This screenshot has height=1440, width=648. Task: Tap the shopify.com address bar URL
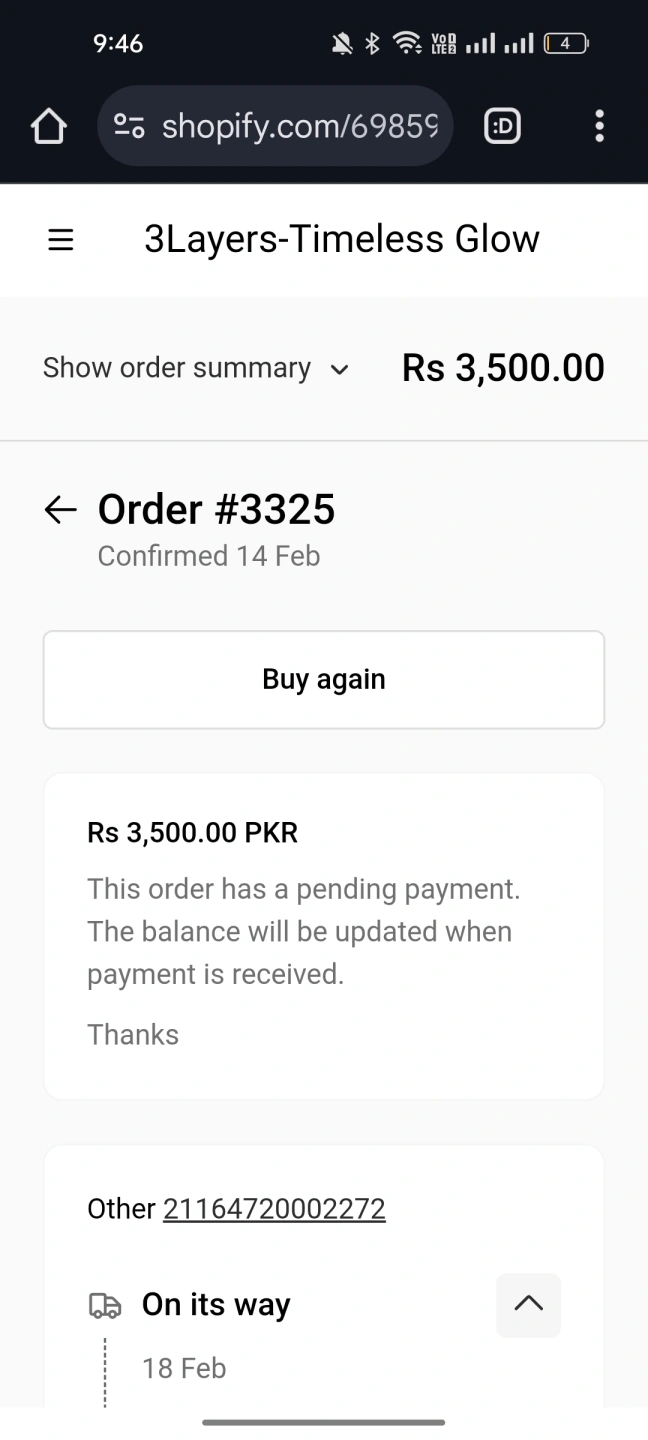point(299,127)
